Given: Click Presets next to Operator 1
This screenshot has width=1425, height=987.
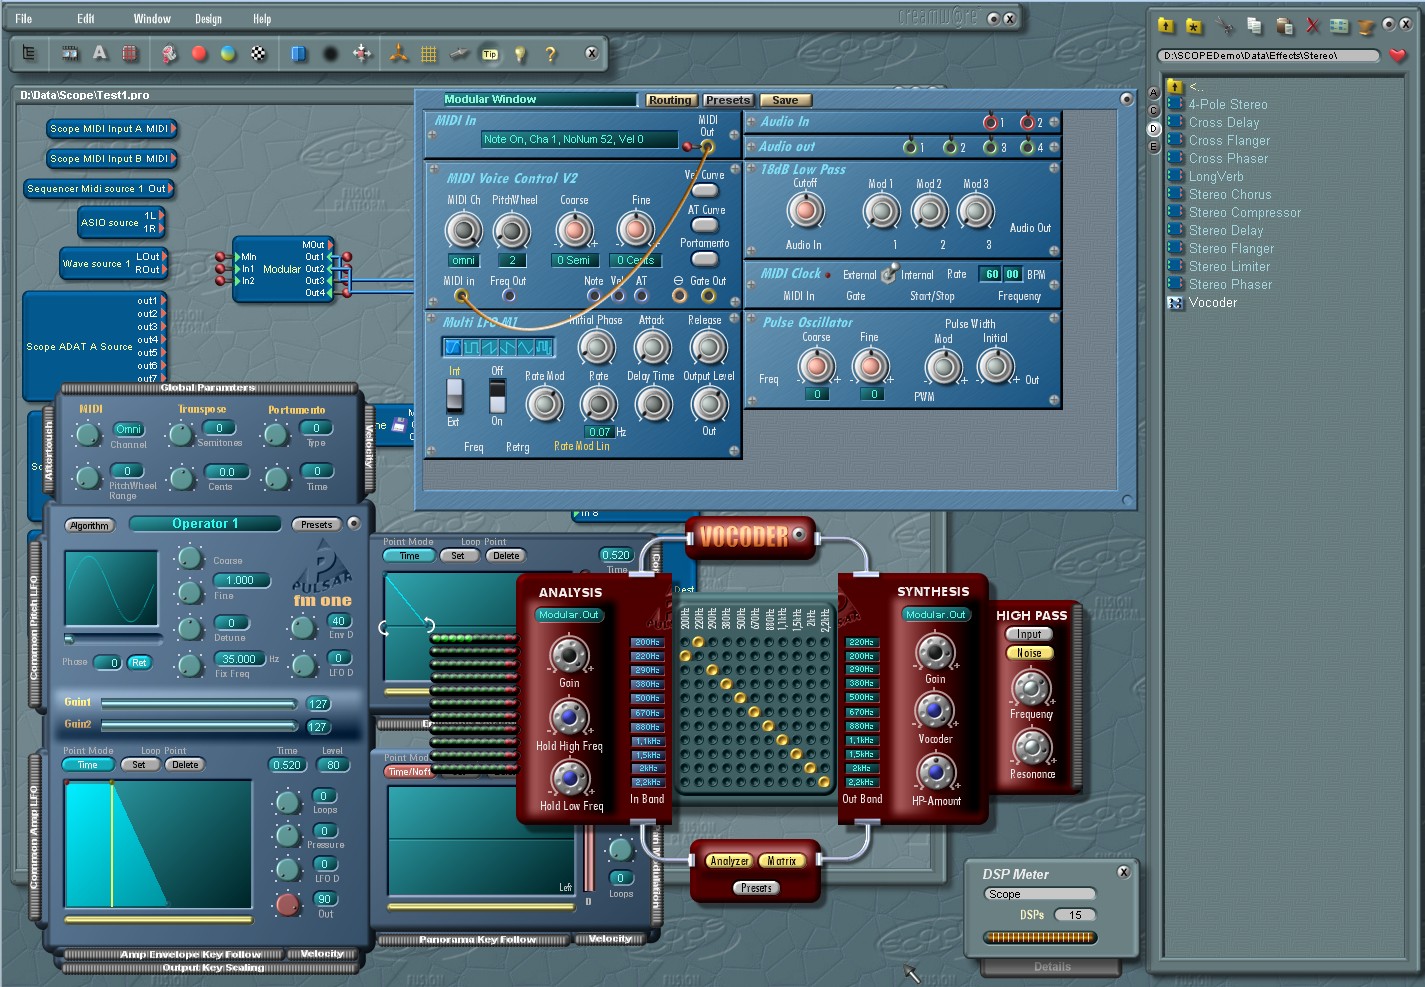Looking at the screenshot, I should pyautogui.click(x=317, y=524).
